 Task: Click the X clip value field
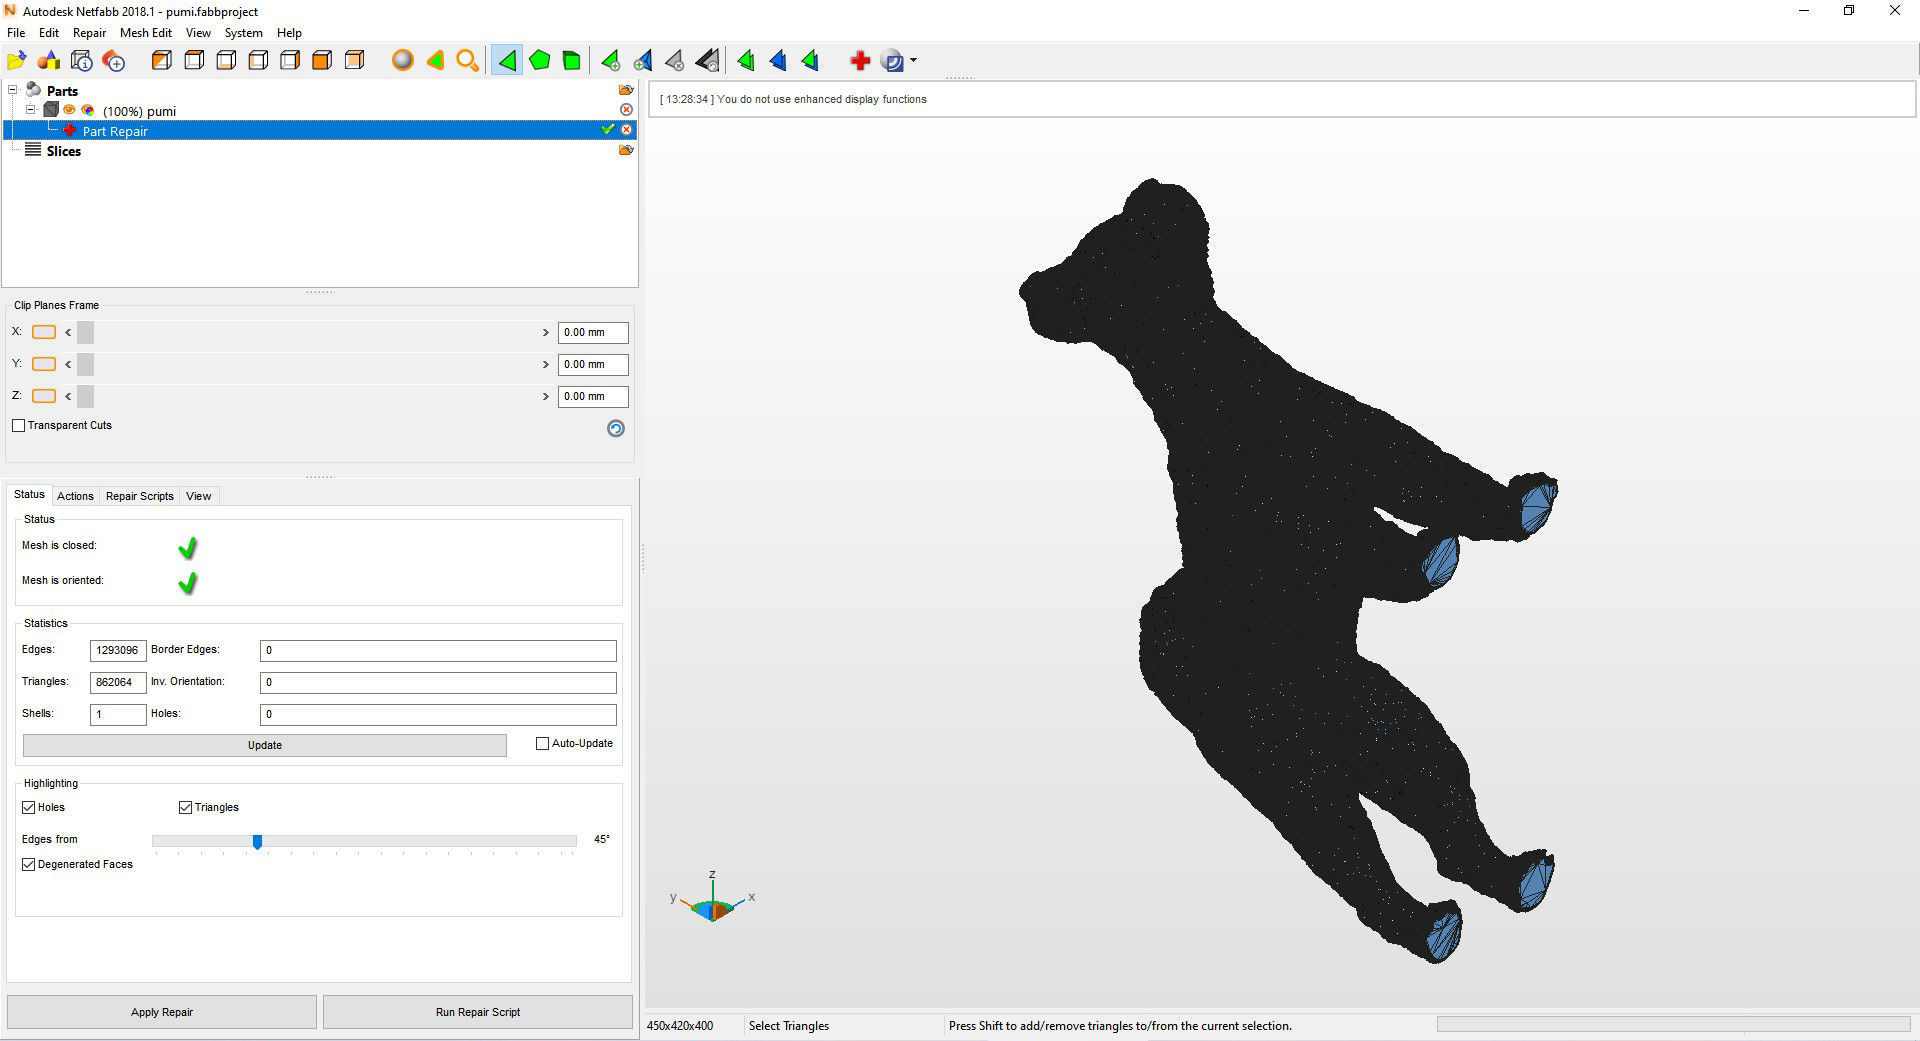pos(593,332)
